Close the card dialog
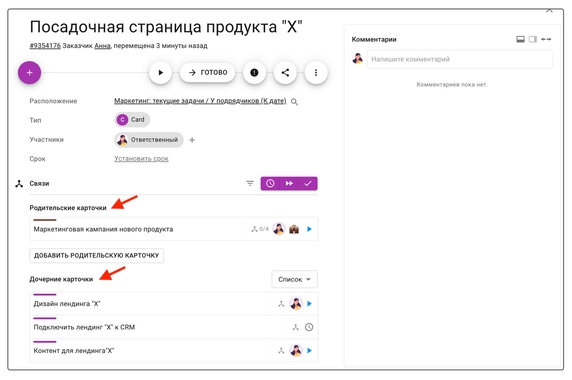 (549, 10)
